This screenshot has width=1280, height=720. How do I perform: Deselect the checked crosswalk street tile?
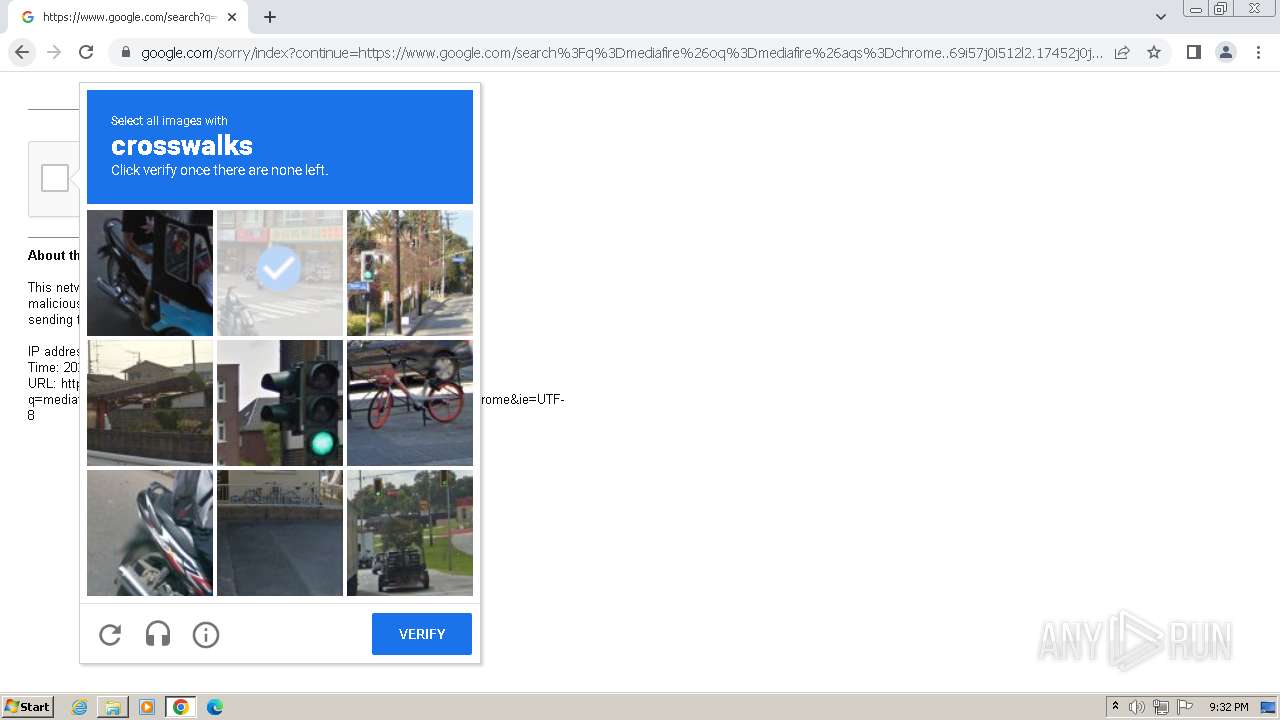280,273
